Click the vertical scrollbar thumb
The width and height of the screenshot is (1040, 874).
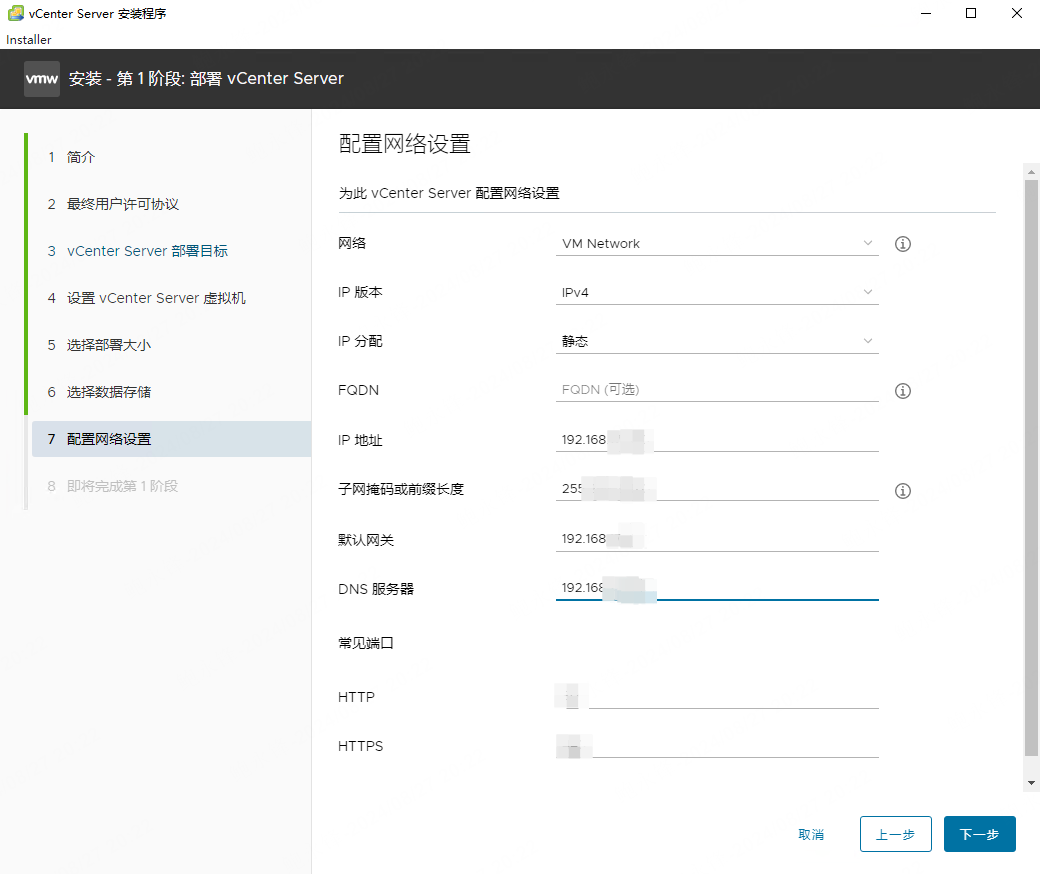click(1031, 468)
